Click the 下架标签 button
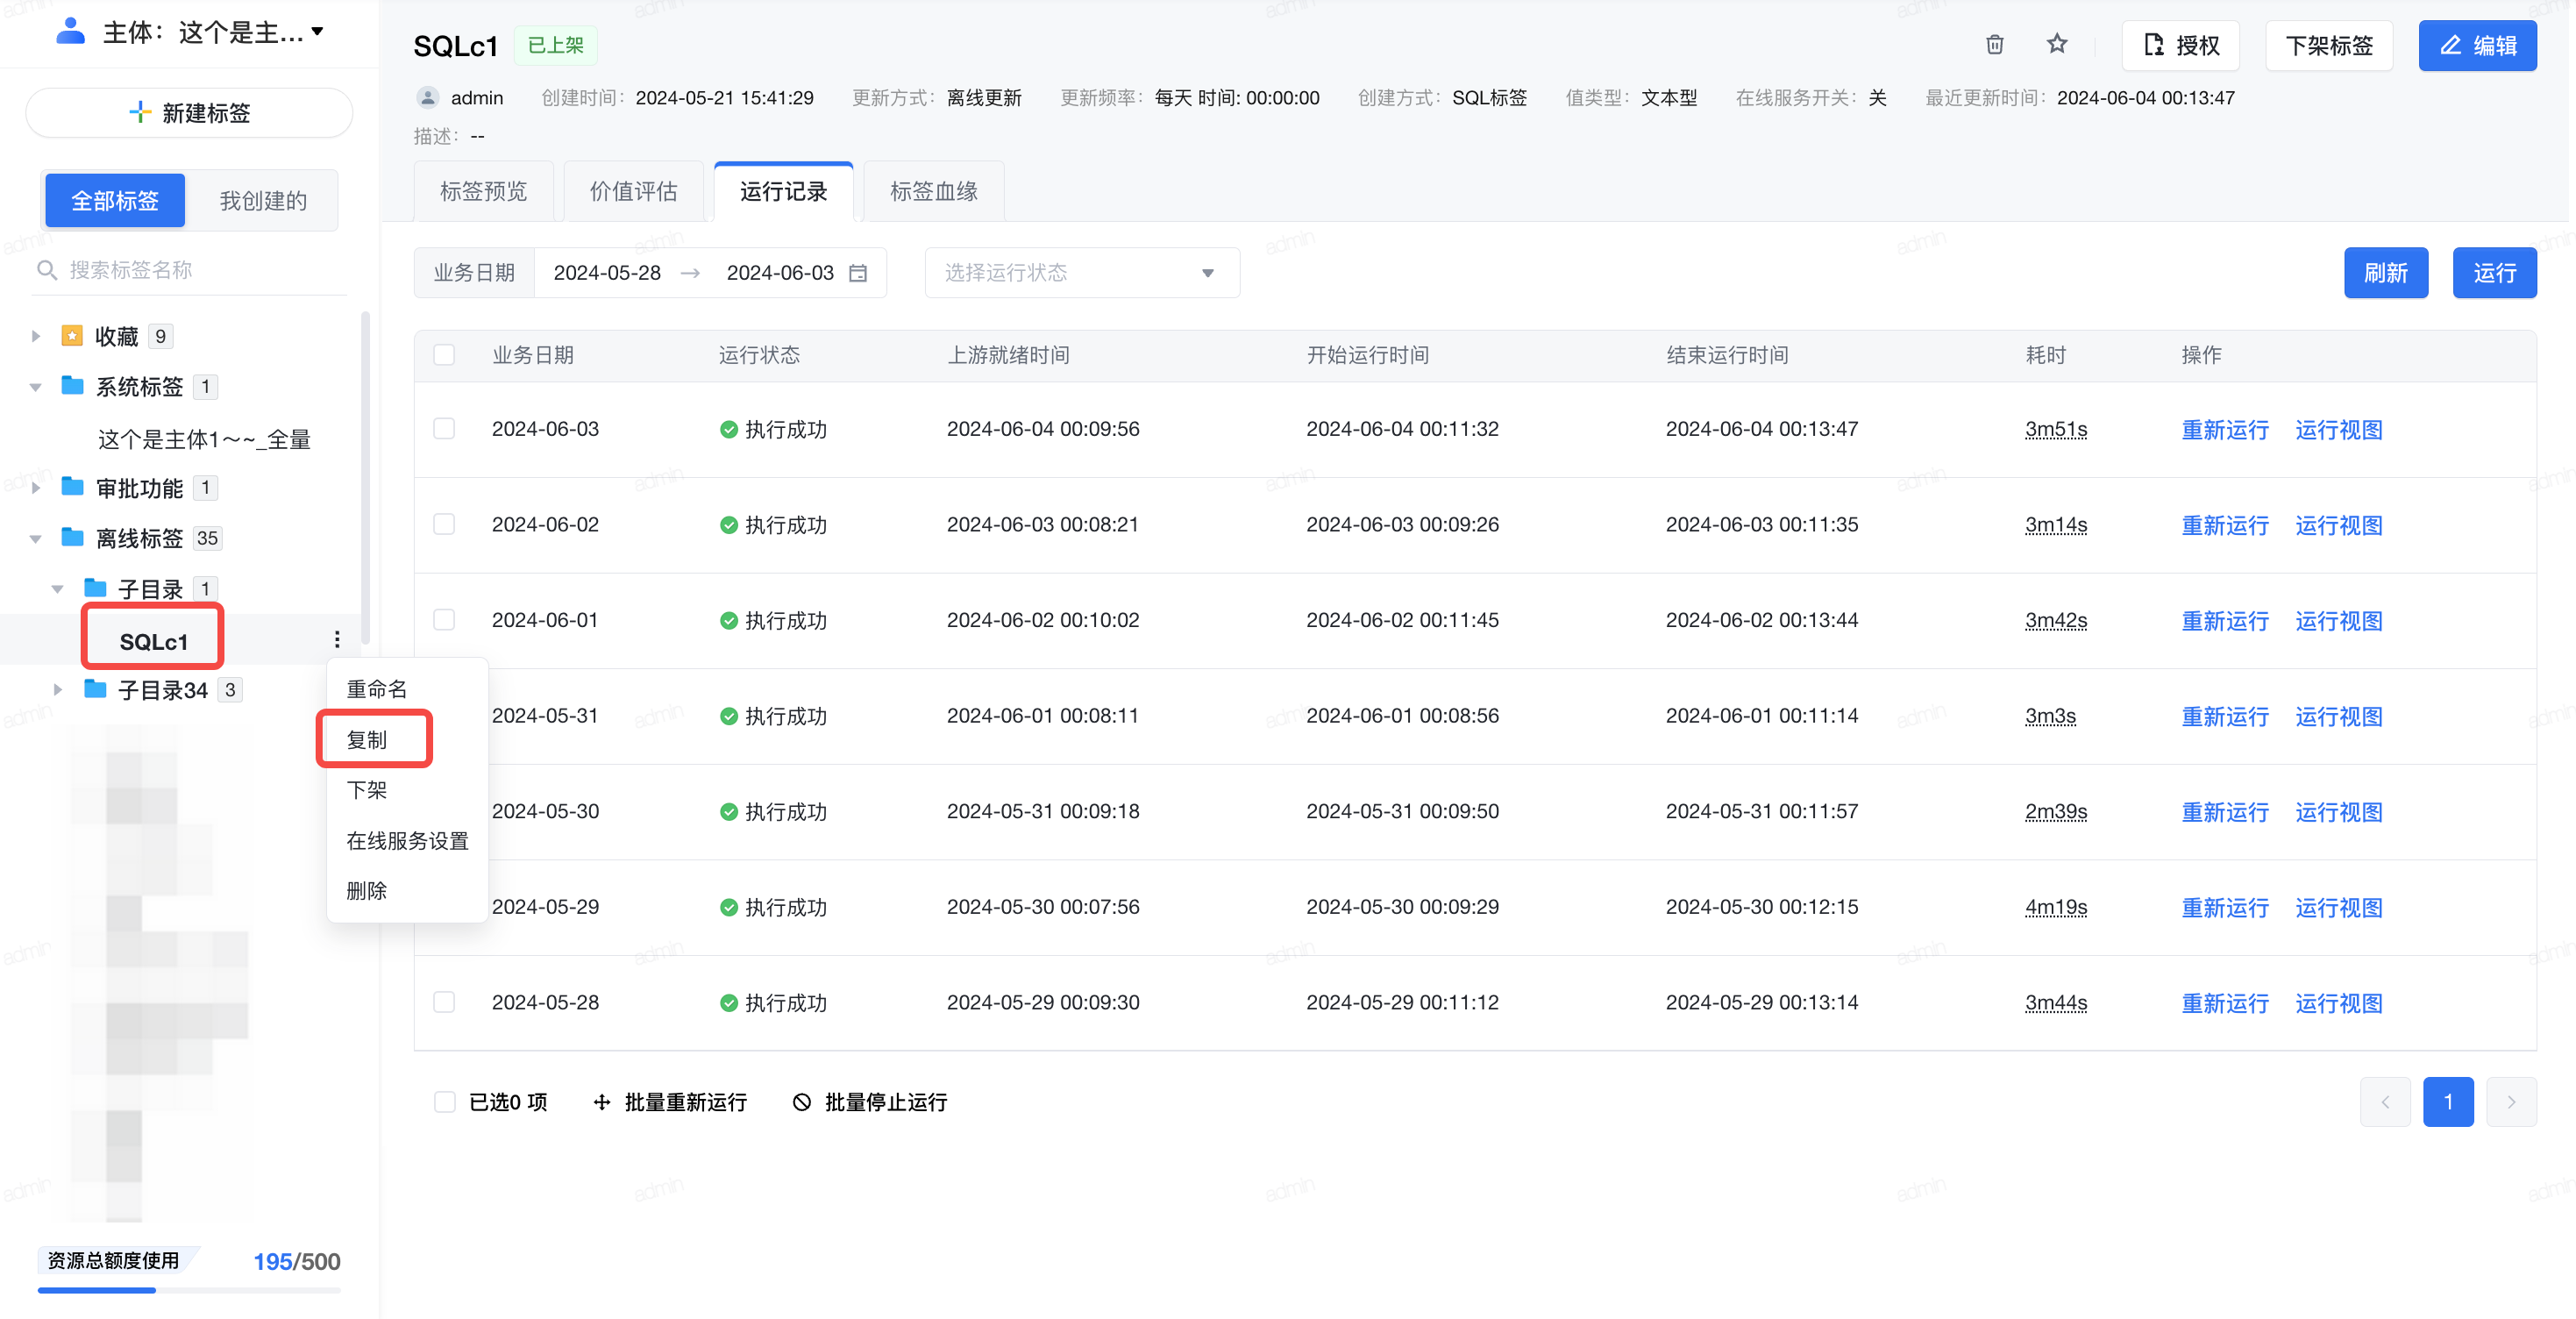Viewport: 2576px width, 1319px height. (x=2328, y=45)
